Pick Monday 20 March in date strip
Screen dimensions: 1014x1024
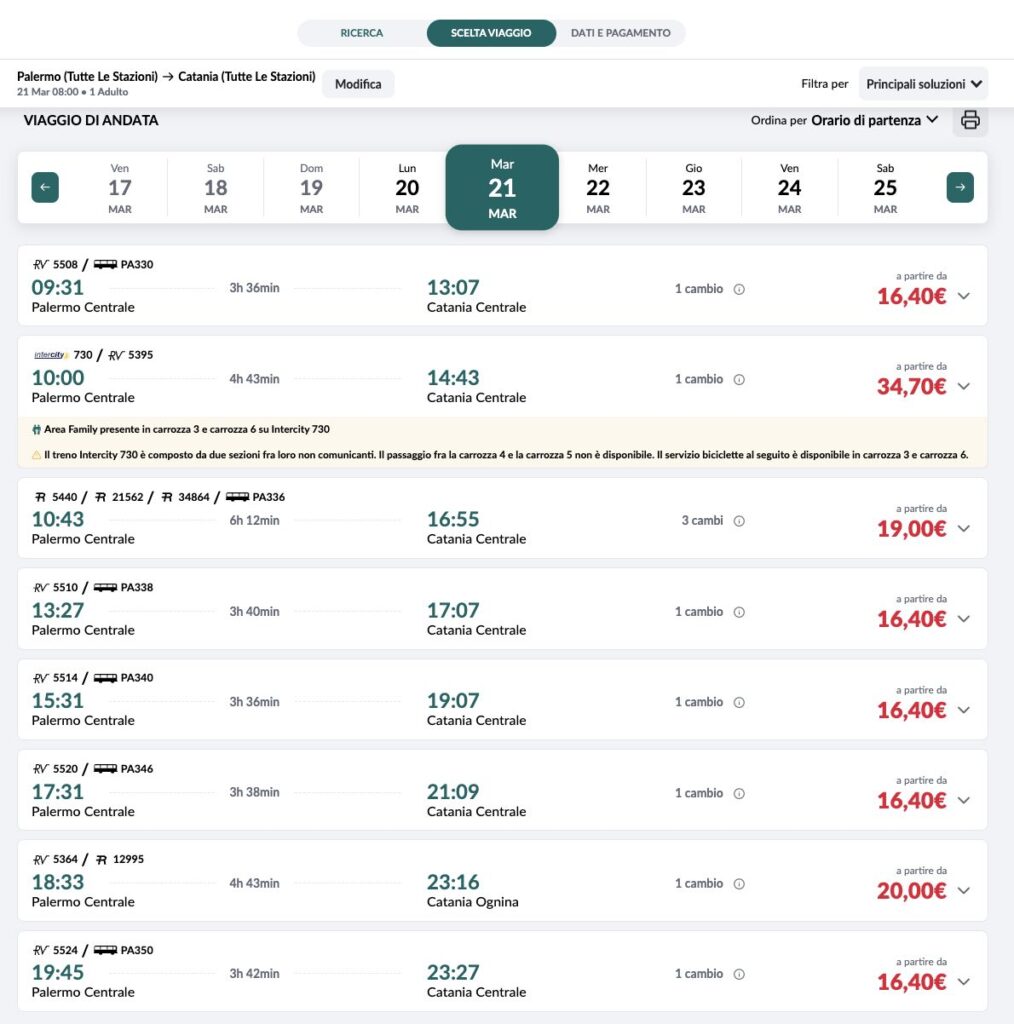tap(407, 187)
